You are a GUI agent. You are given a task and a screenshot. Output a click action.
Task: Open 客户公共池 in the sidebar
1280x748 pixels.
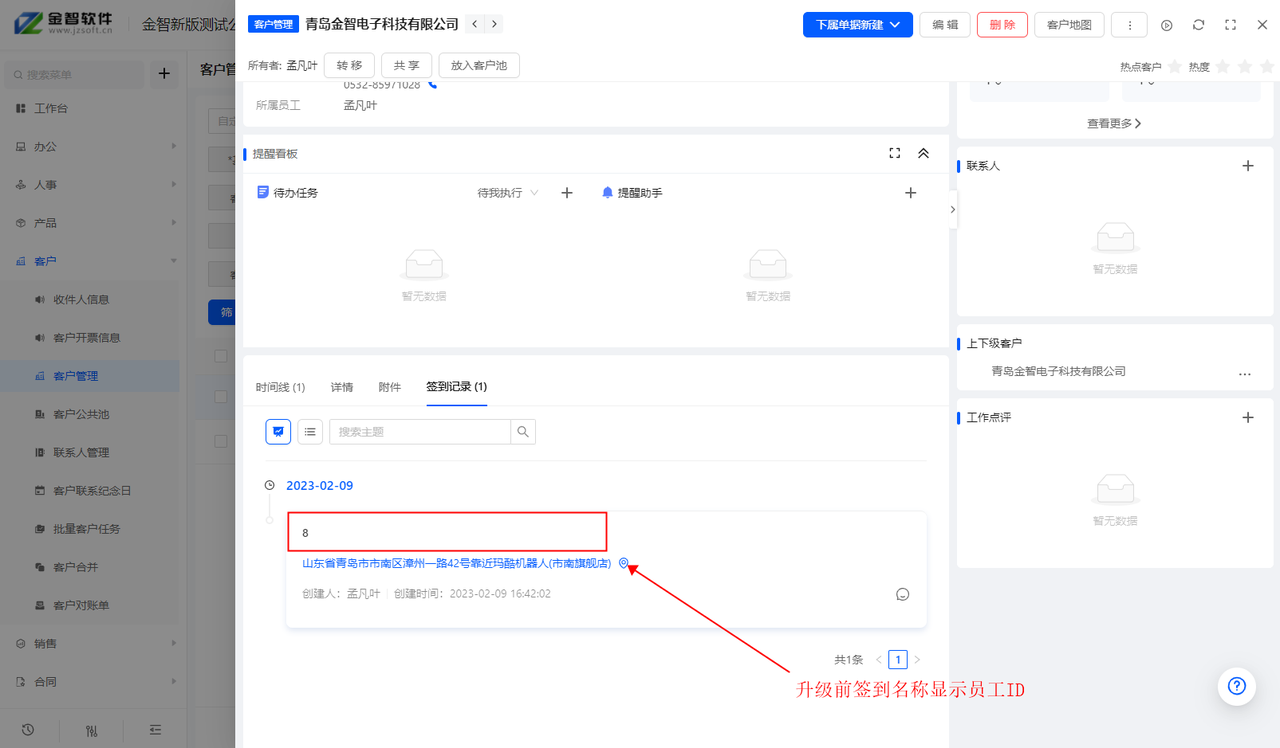pyautogui.click(x=81, y=414)
